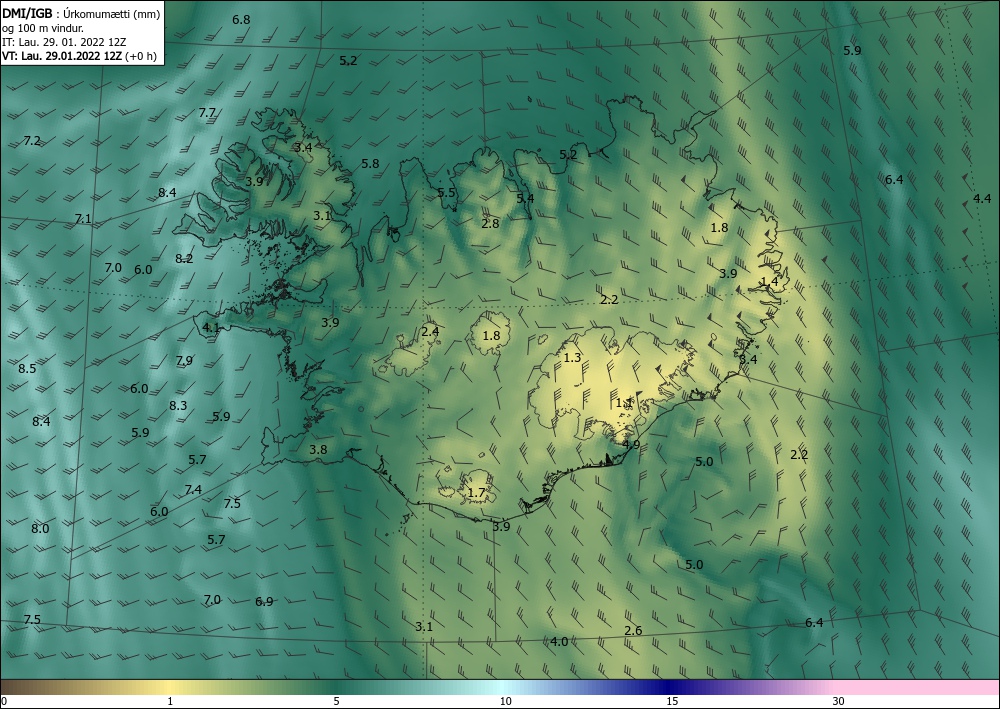Select the 8.2 value label

click(x=184, y=259)
